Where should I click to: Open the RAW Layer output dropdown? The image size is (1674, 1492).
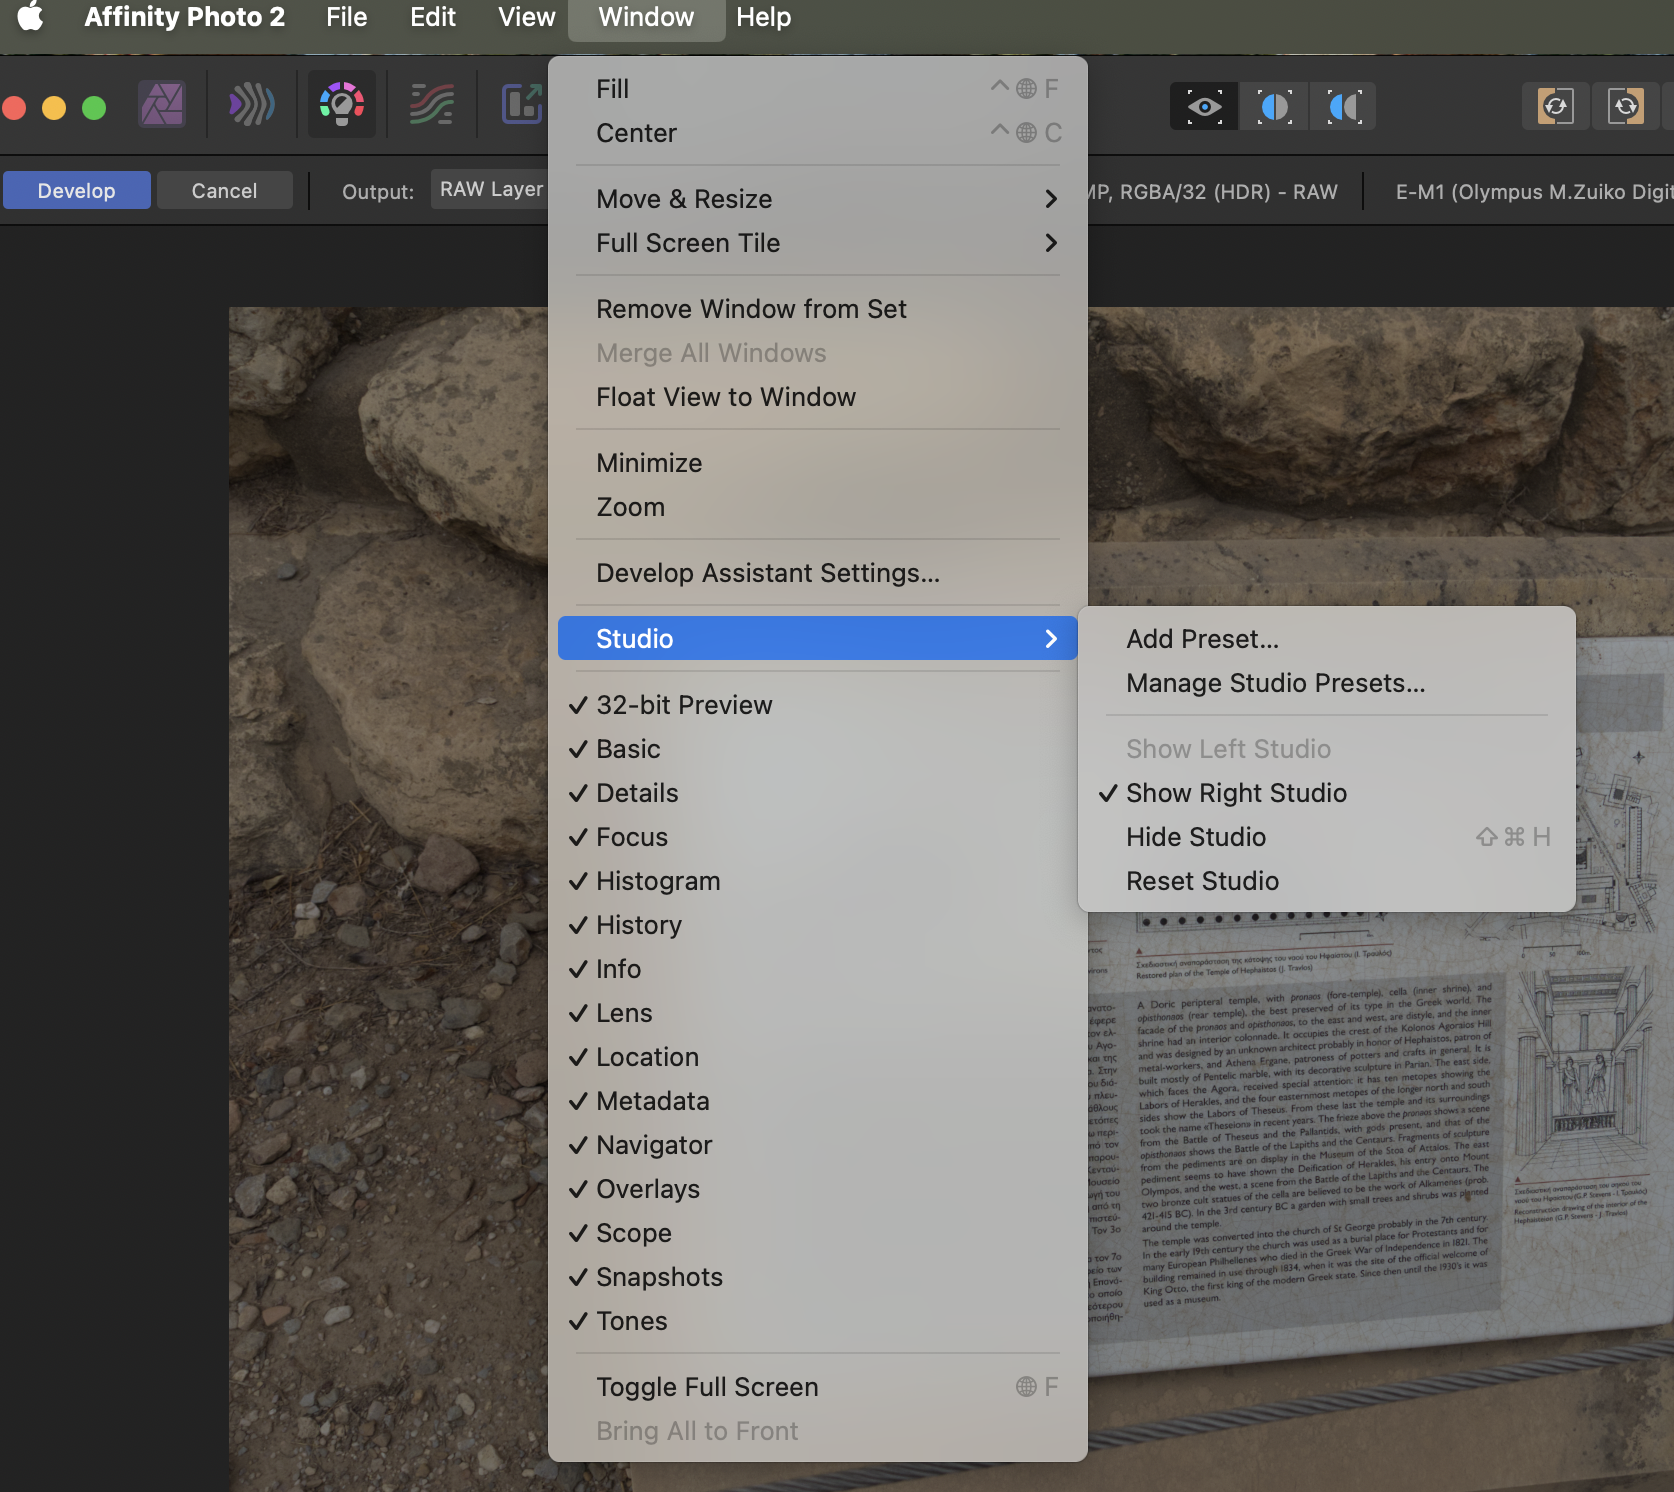pyautogui.click(x=490, y=189)
